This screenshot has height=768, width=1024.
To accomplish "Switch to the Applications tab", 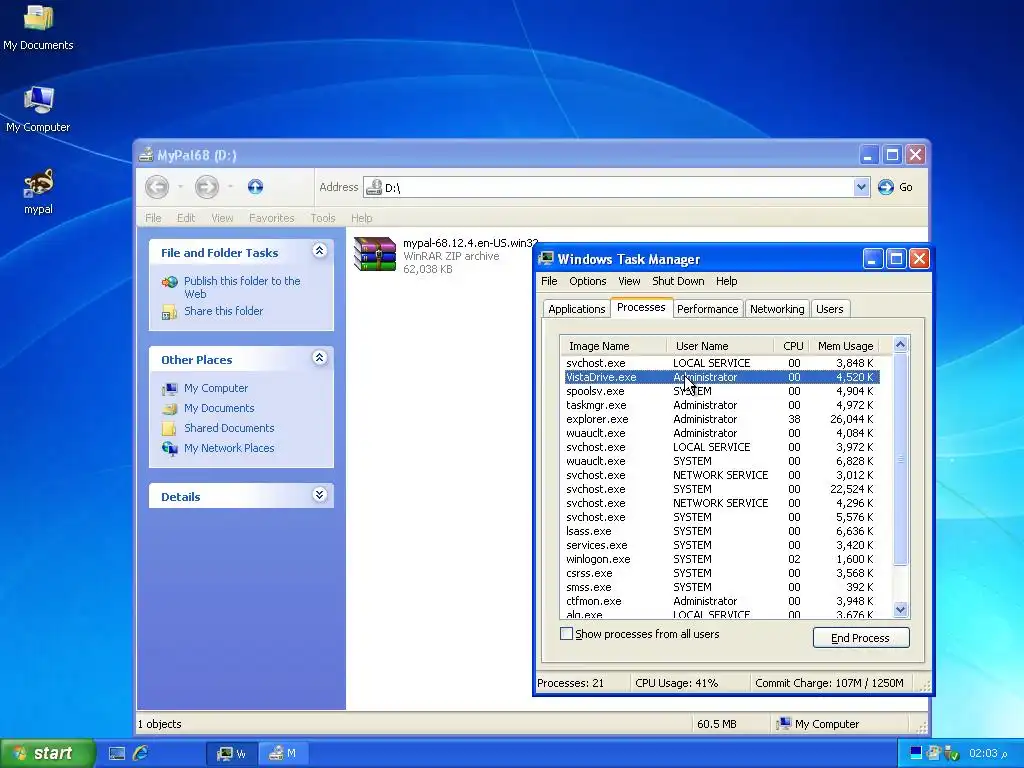I will [x=577, y=309].
